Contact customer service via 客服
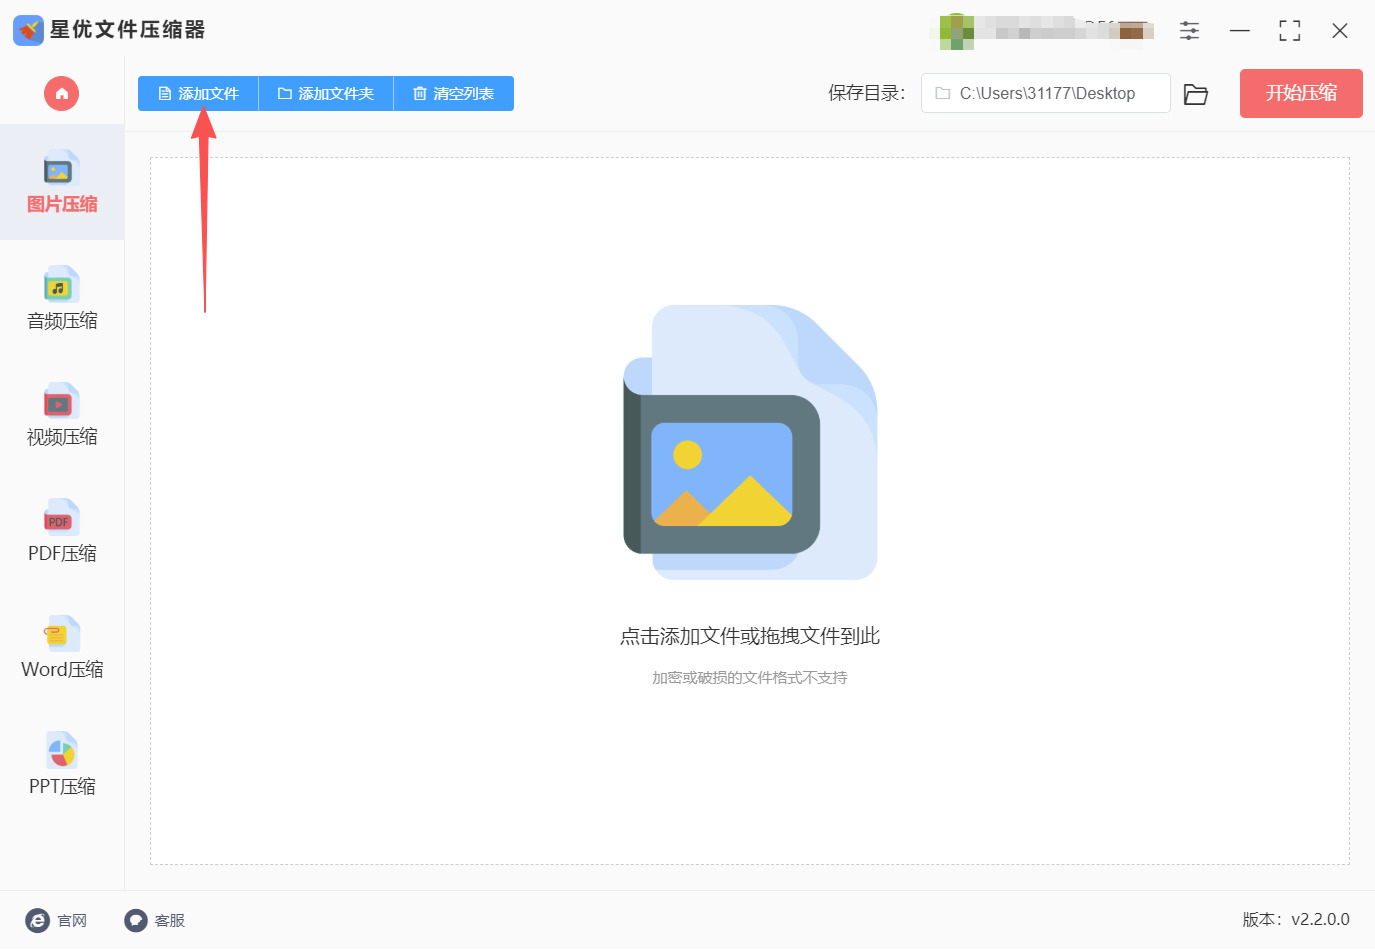The image size is (1375, 950). pos(169,920)
